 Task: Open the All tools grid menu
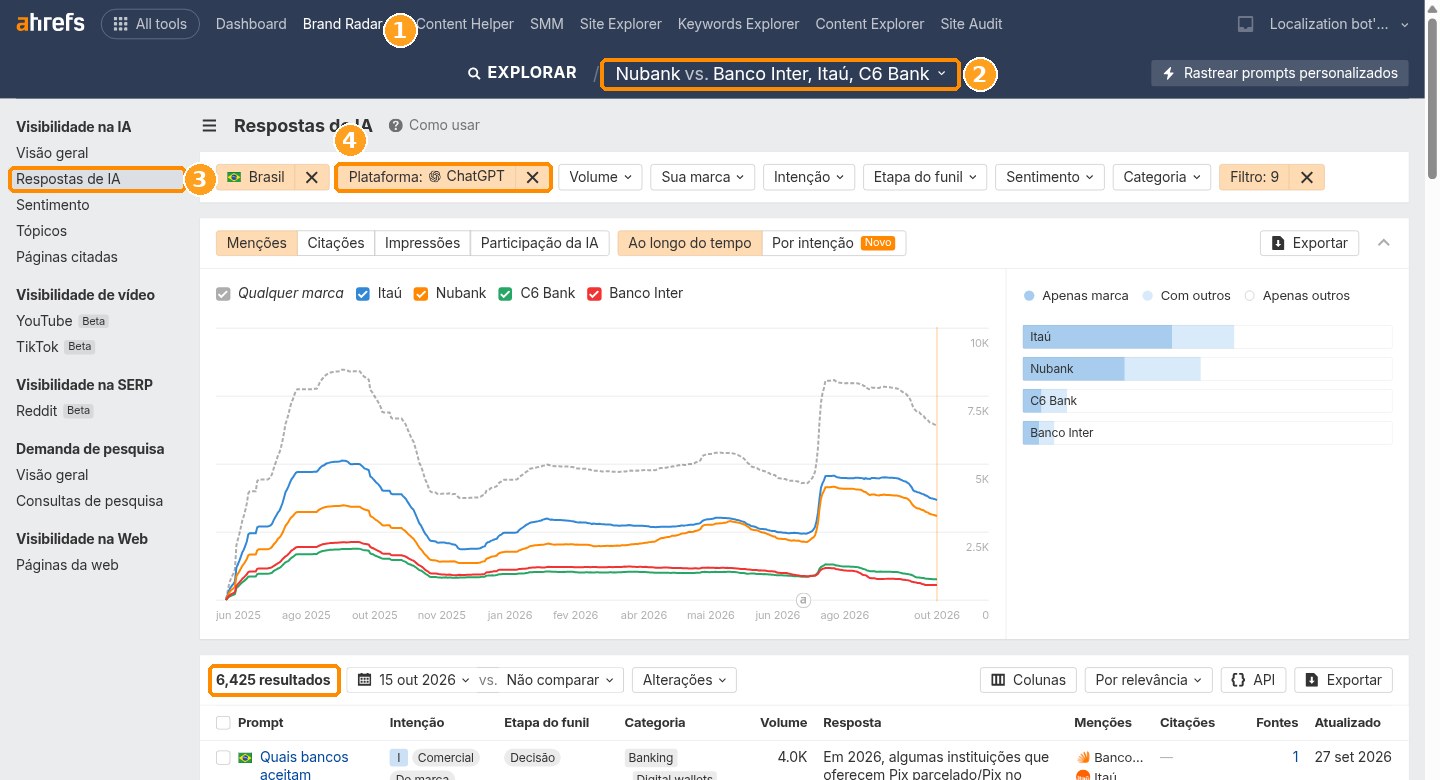(x=150, y=24)
